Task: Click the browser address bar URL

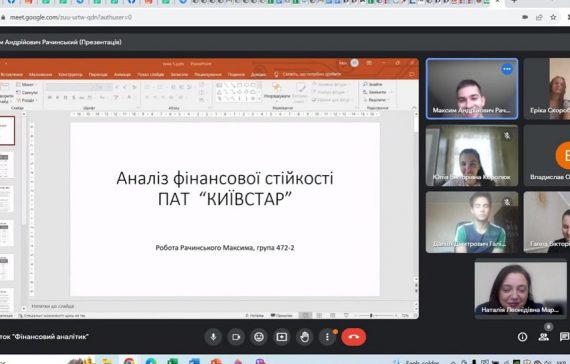Action: coord(71,17)
